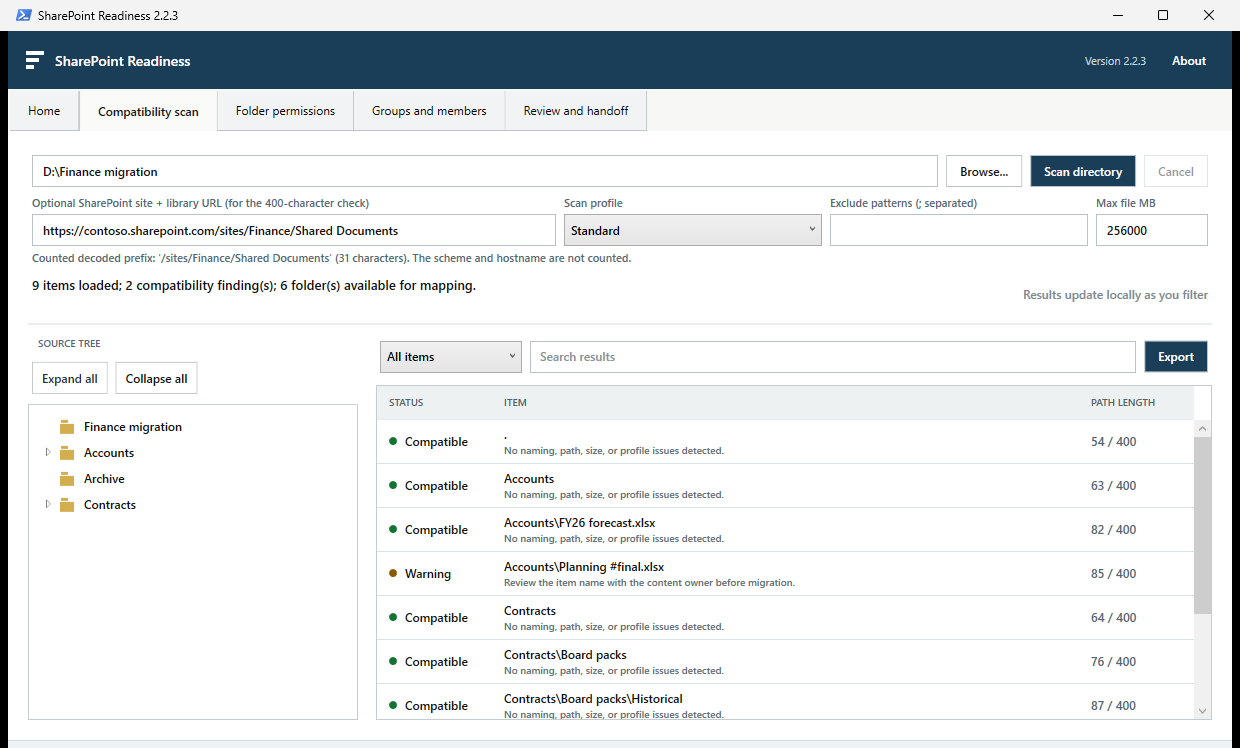Click the Expand all button
The width and height of the screenshot is (1240, 748).
tap(70, 379)
